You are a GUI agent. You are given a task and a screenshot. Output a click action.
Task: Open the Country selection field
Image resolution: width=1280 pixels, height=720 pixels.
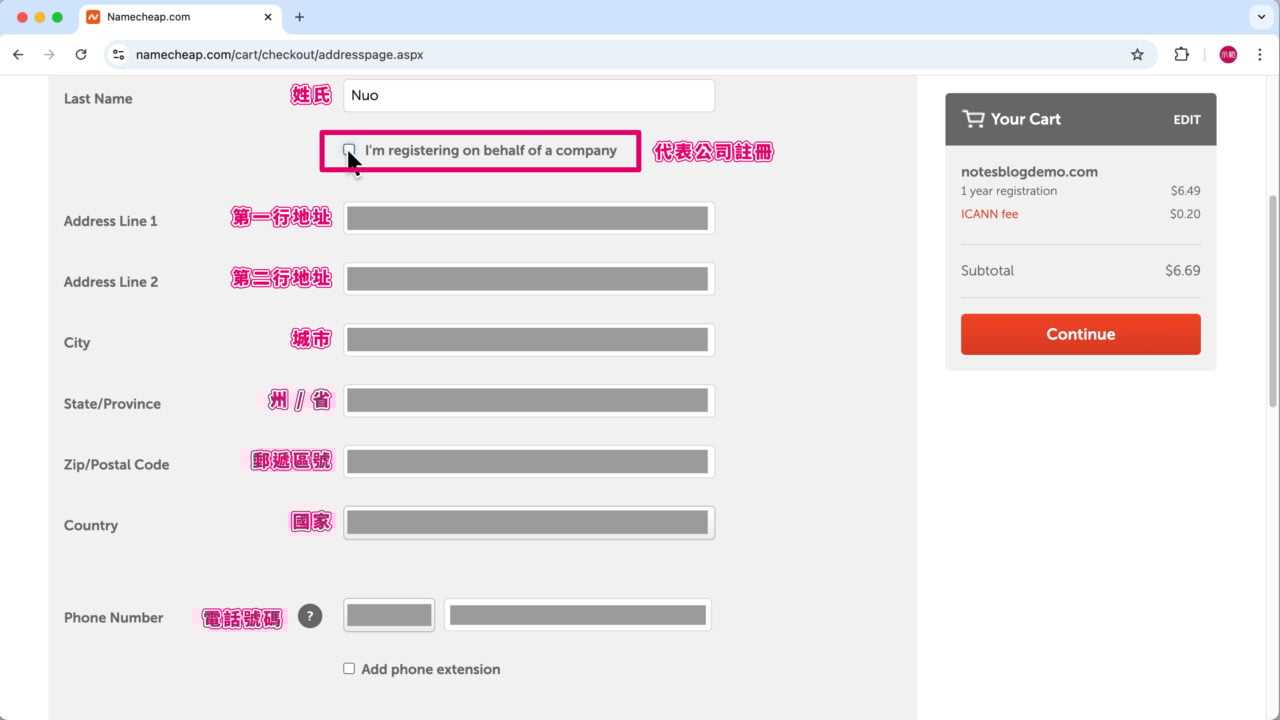(x=528, y=521)
